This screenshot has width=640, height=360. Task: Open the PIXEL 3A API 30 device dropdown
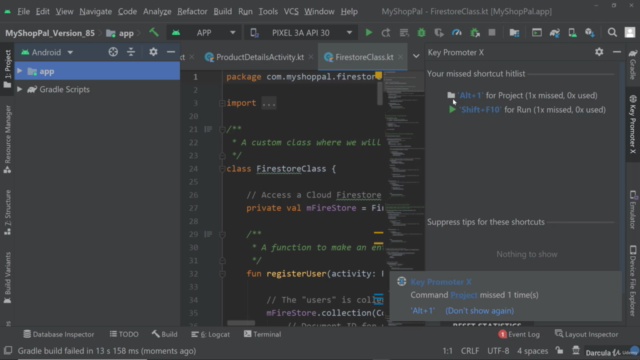tap(302, 33)
